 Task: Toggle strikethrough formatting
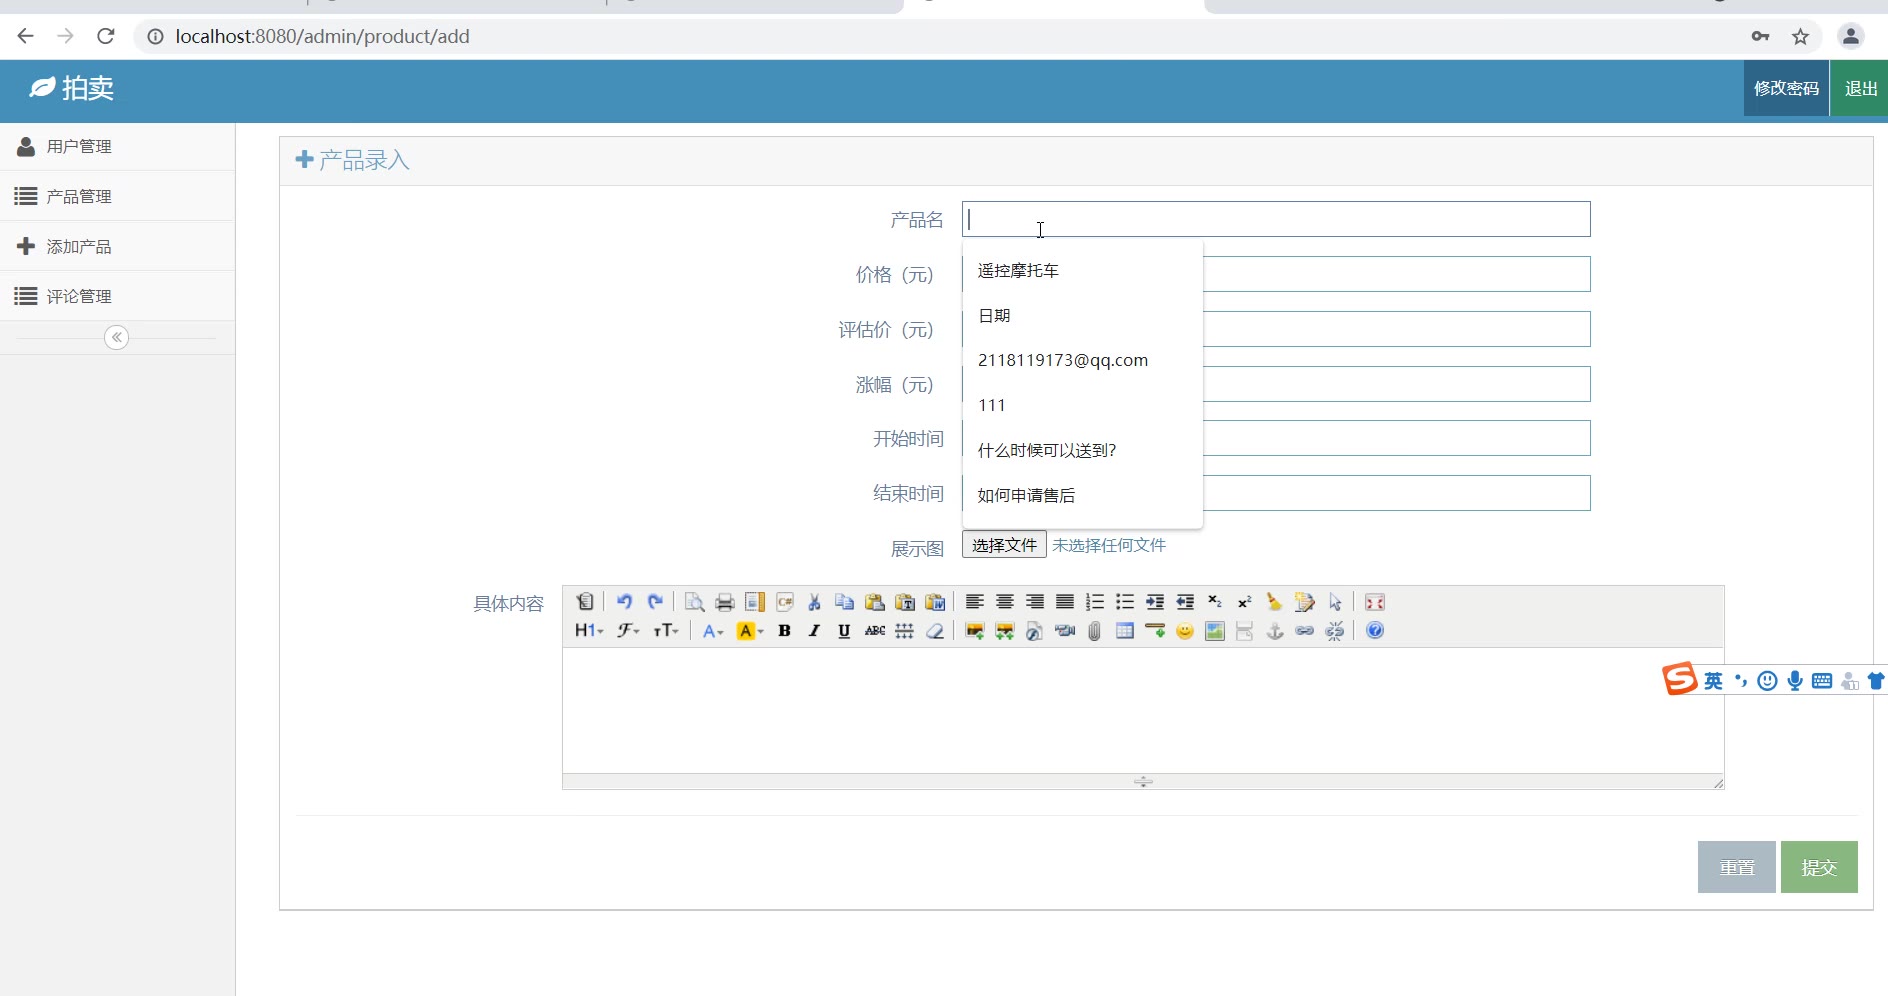pyautogui.click(x=875, y=631)
